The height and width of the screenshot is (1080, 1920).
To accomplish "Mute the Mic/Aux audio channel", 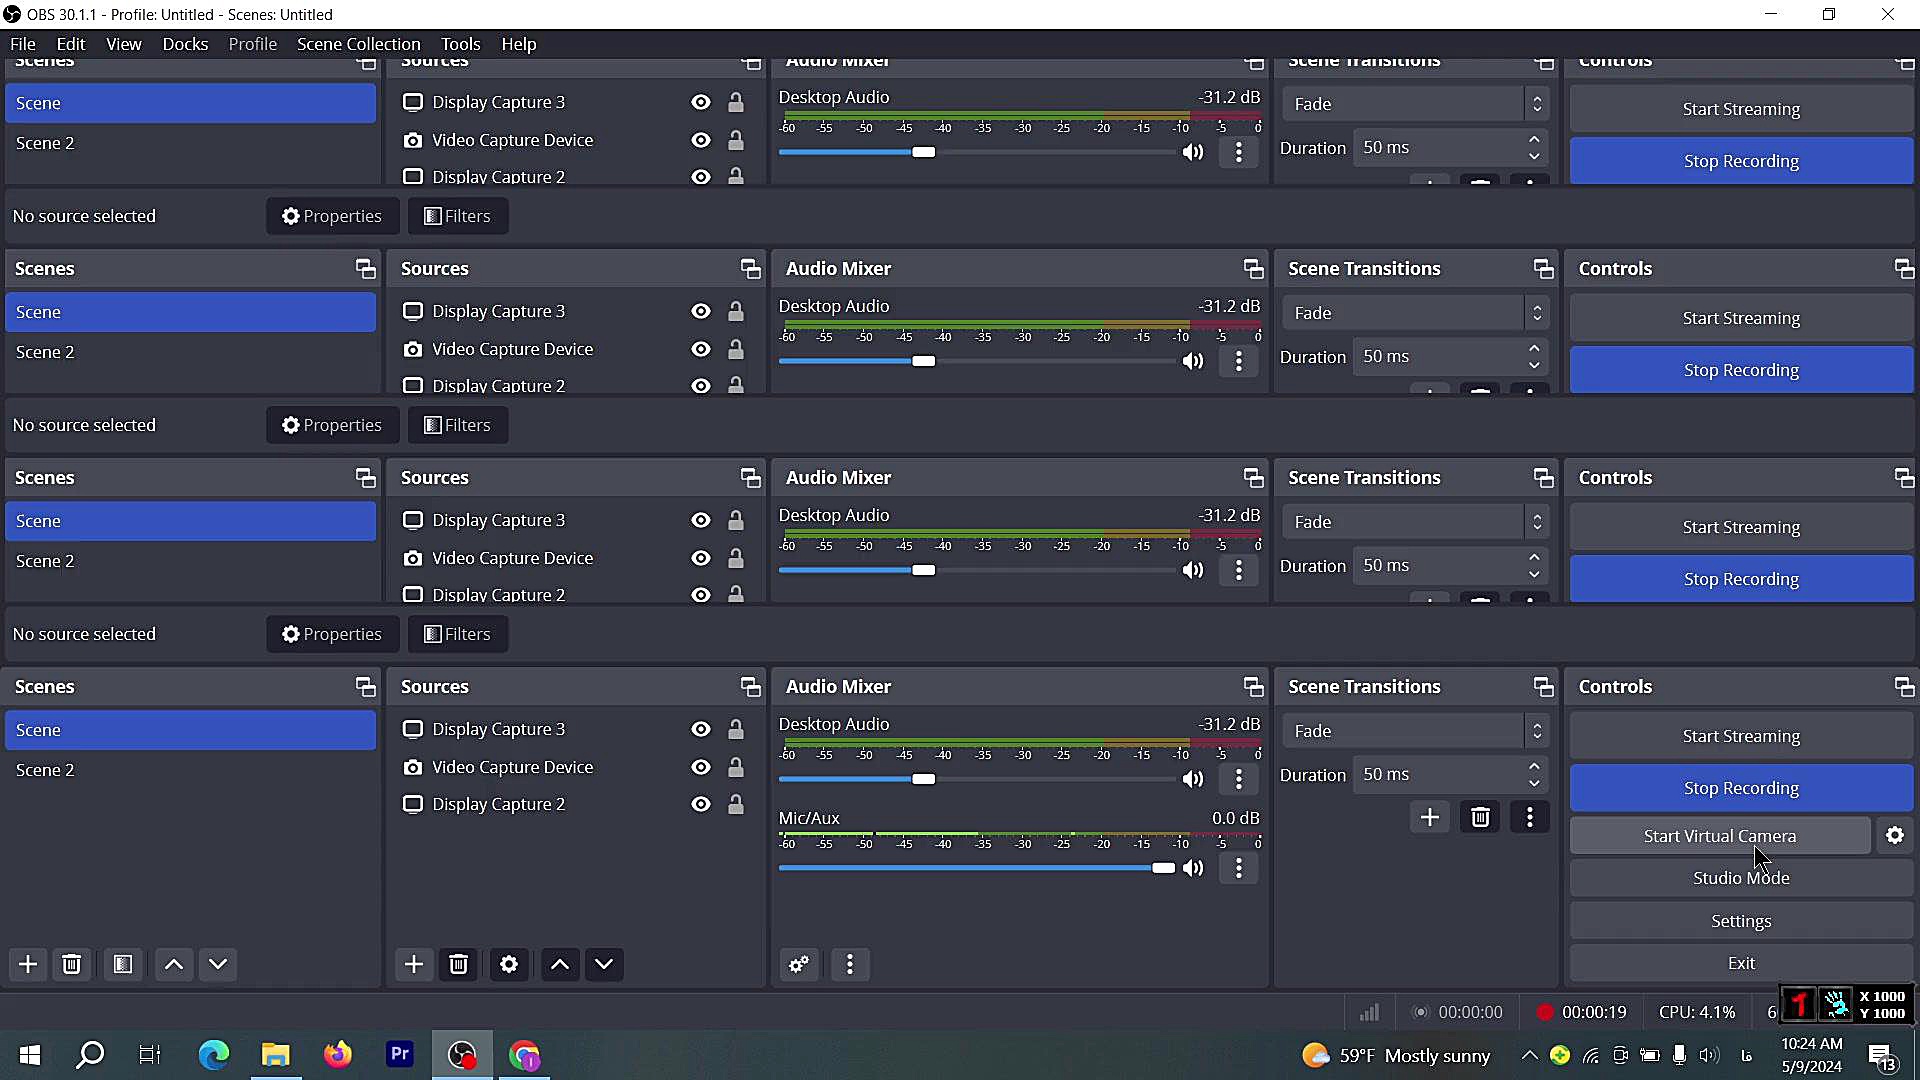I will 1194,868.
